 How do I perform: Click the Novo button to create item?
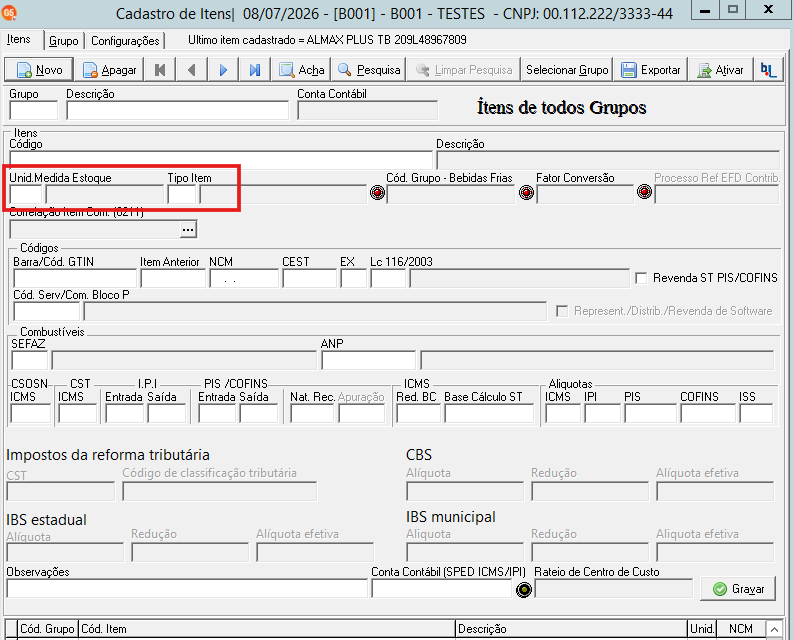click(39, 70)
